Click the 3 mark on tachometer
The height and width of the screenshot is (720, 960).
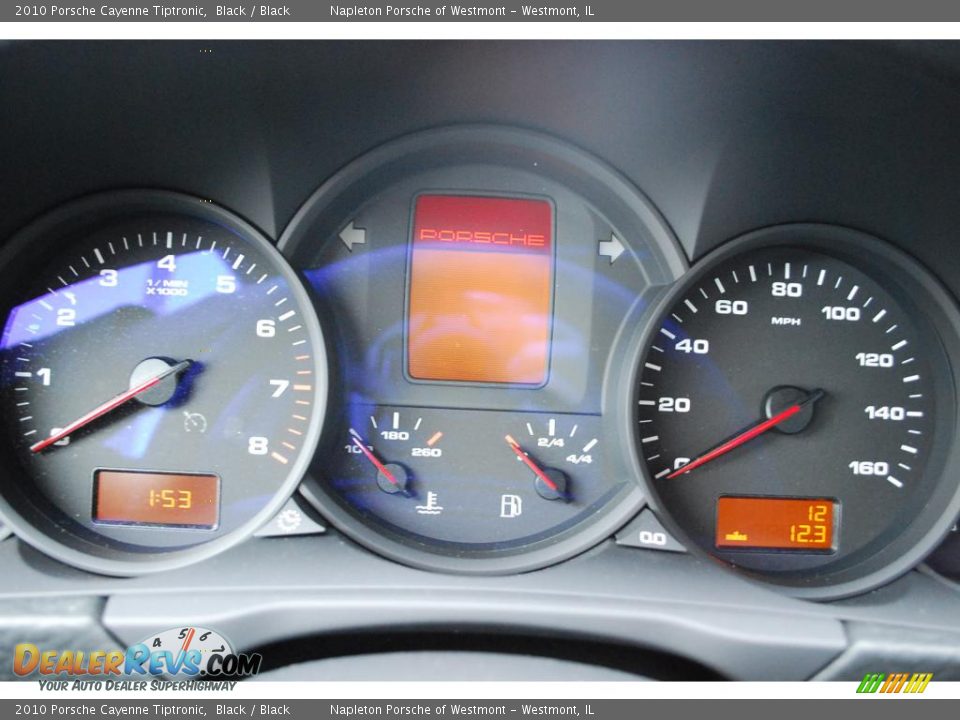[x=108, y=278]
